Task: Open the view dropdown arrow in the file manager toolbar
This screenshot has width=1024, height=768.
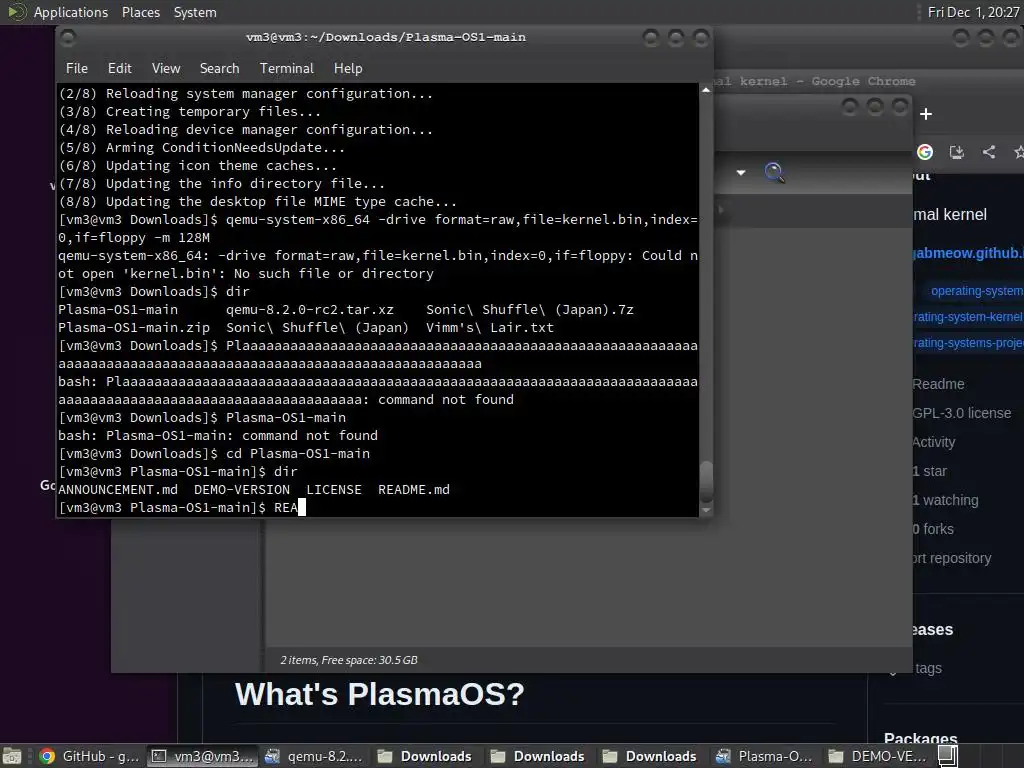Action: [741, 172]
